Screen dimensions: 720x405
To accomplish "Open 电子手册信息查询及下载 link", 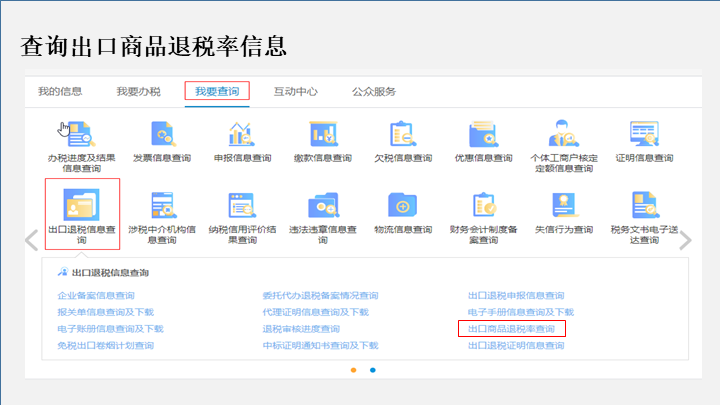I will point(521,312).
